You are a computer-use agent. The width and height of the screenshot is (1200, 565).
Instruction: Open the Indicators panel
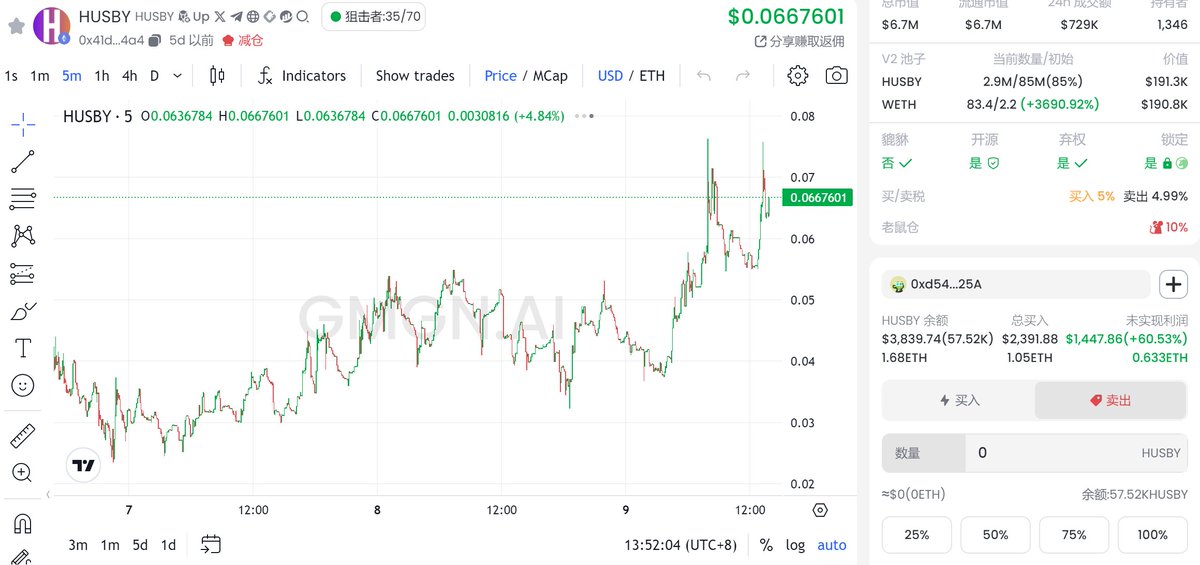tap(301, 75)
